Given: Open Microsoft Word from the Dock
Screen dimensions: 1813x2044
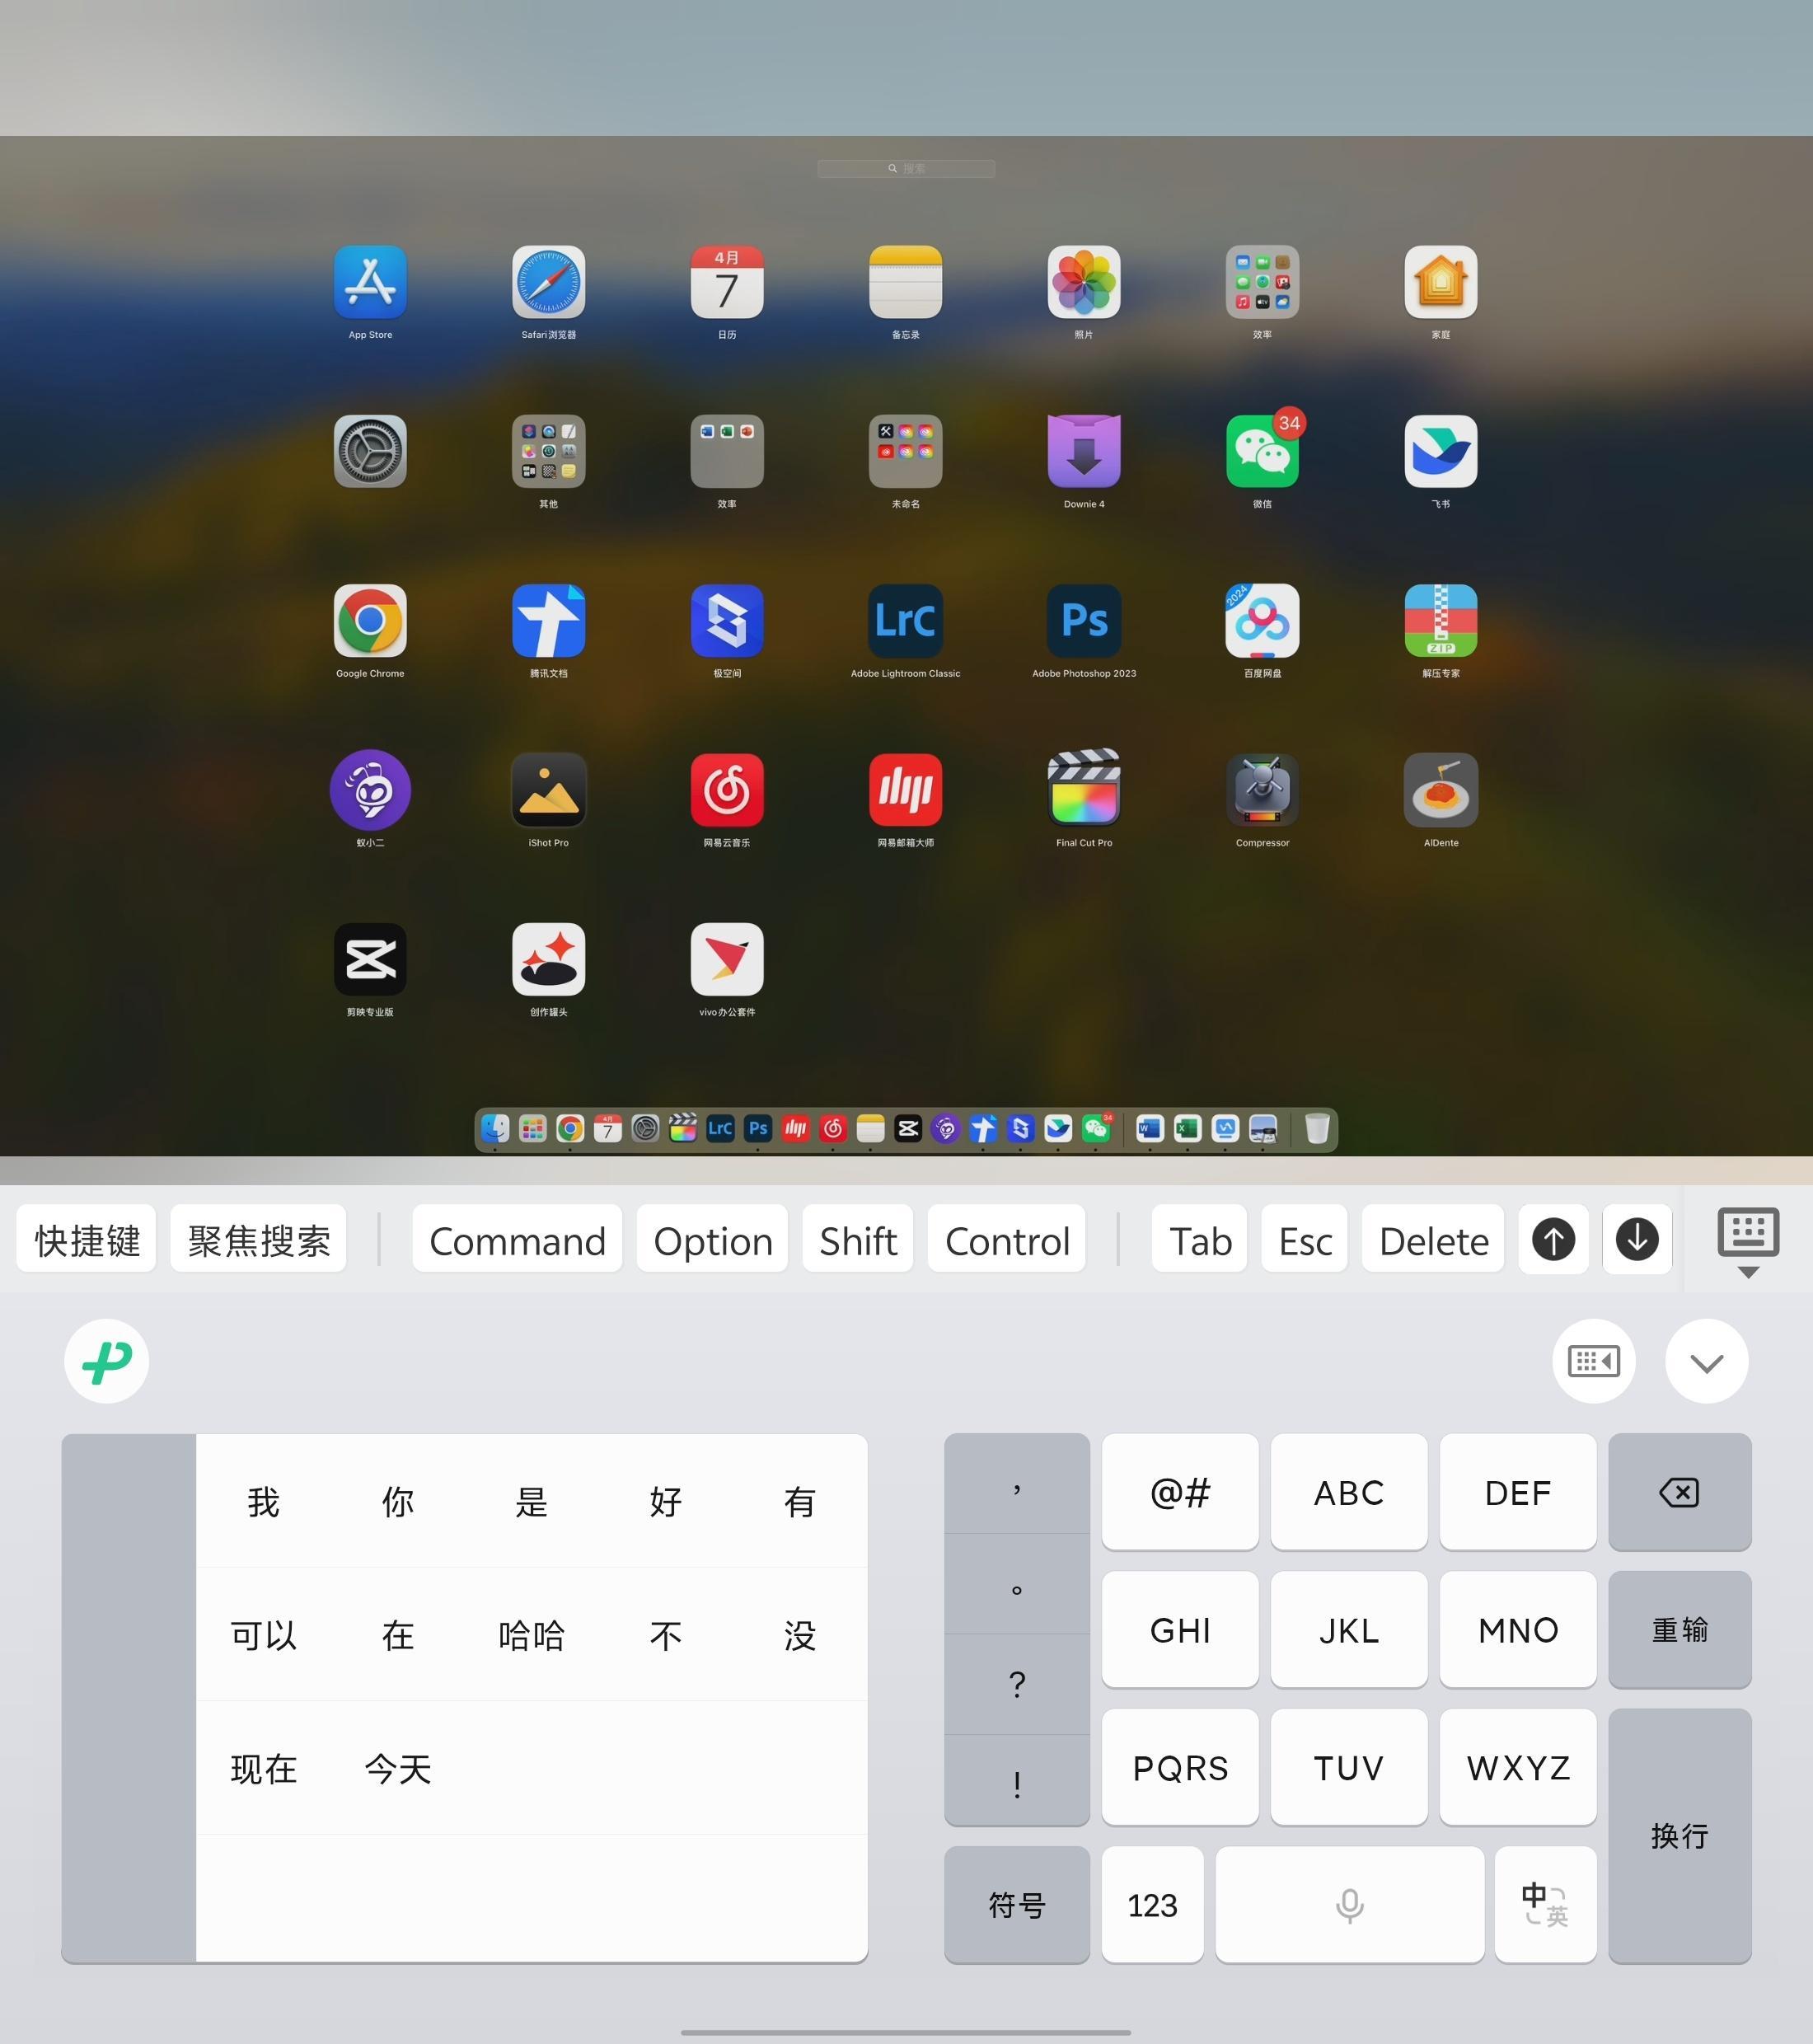Looking at the screenshot, I should [x=1150, y=1129].
